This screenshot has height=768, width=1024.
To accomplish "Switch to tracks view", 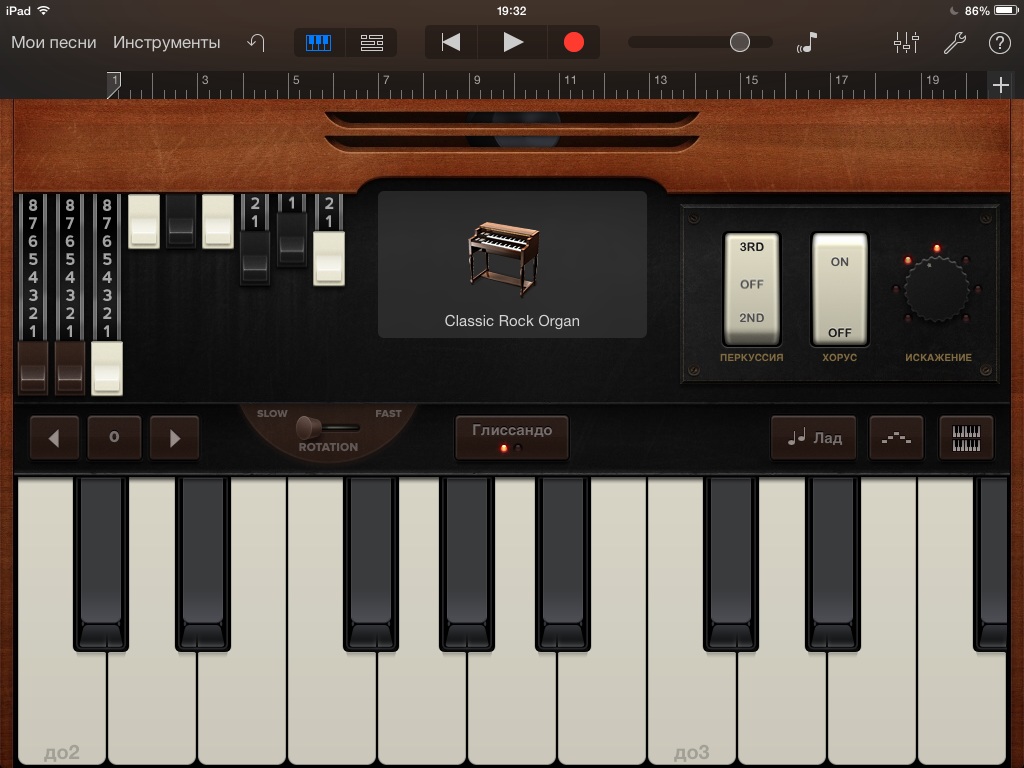I will coord(372,43).
